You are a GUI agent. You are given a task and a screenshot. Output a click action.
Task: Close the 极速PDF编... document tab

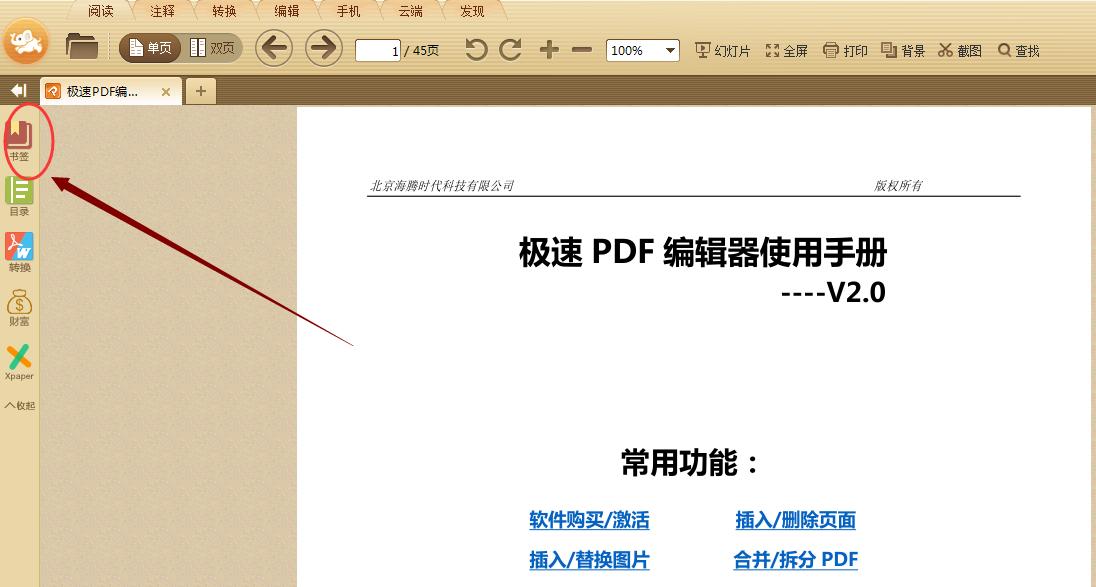[166, 92]
